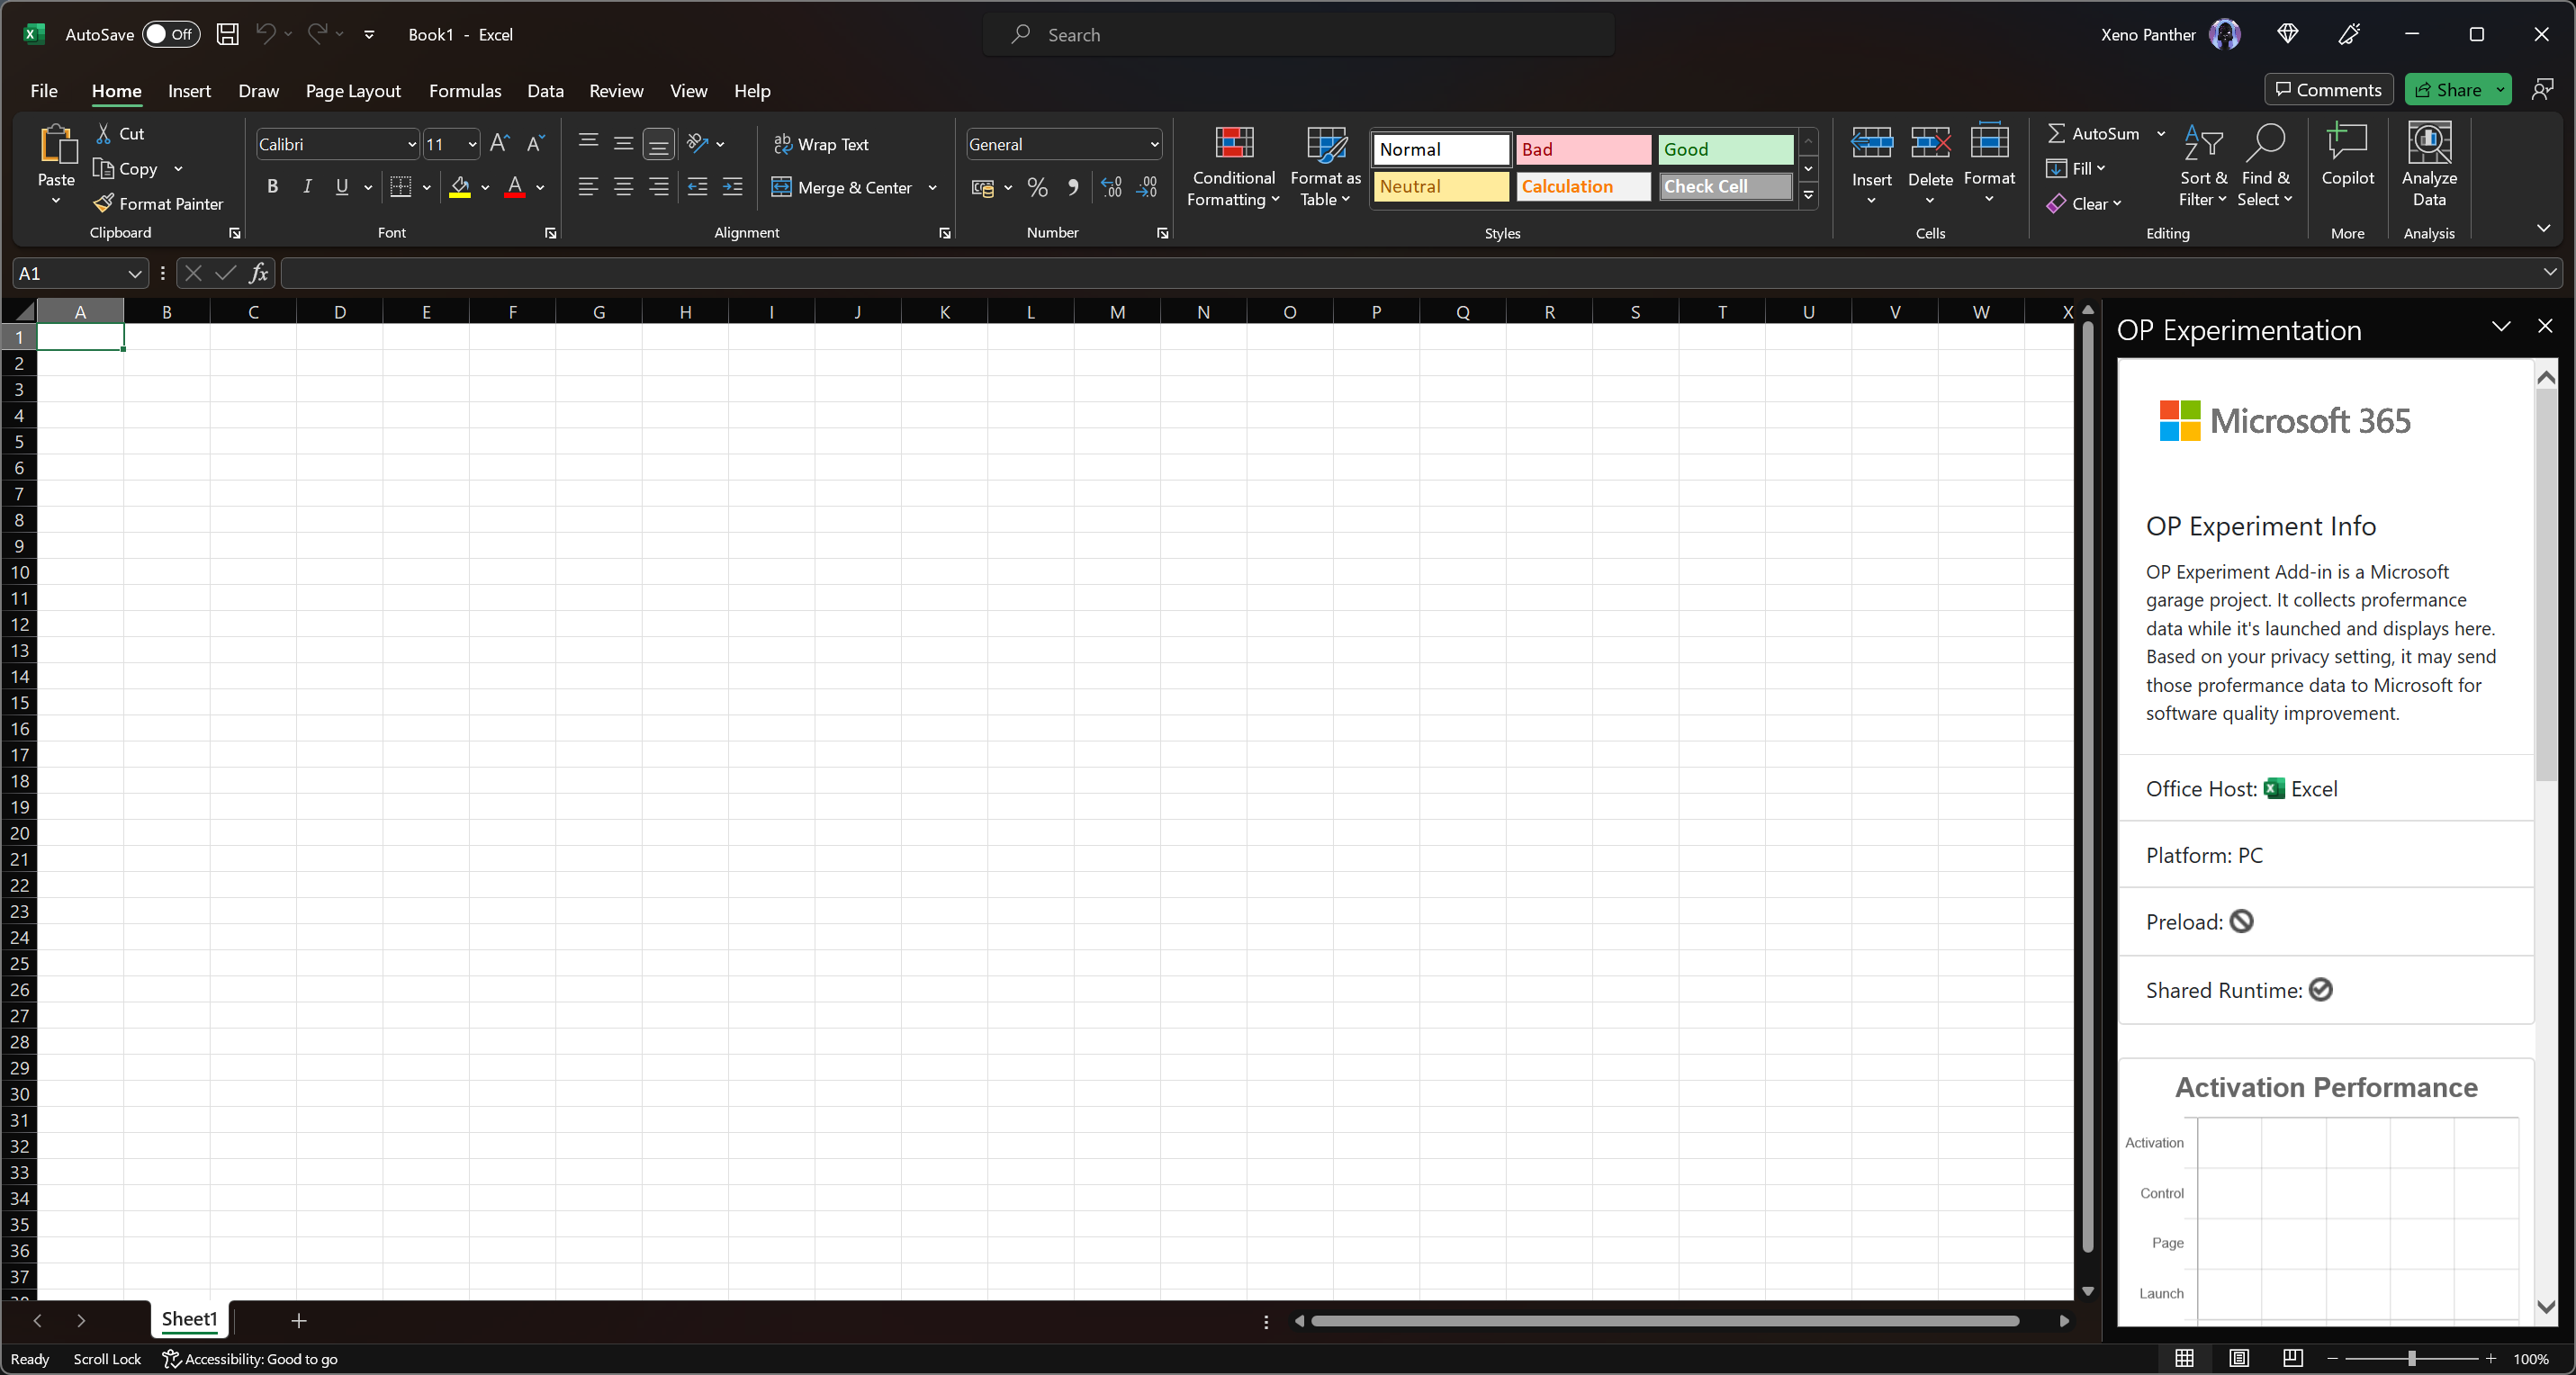The height and width of the screenshot is (1375, 2576).
Task: Expand the Merge & Center dropdown arrow
Action: pos(932,187)
